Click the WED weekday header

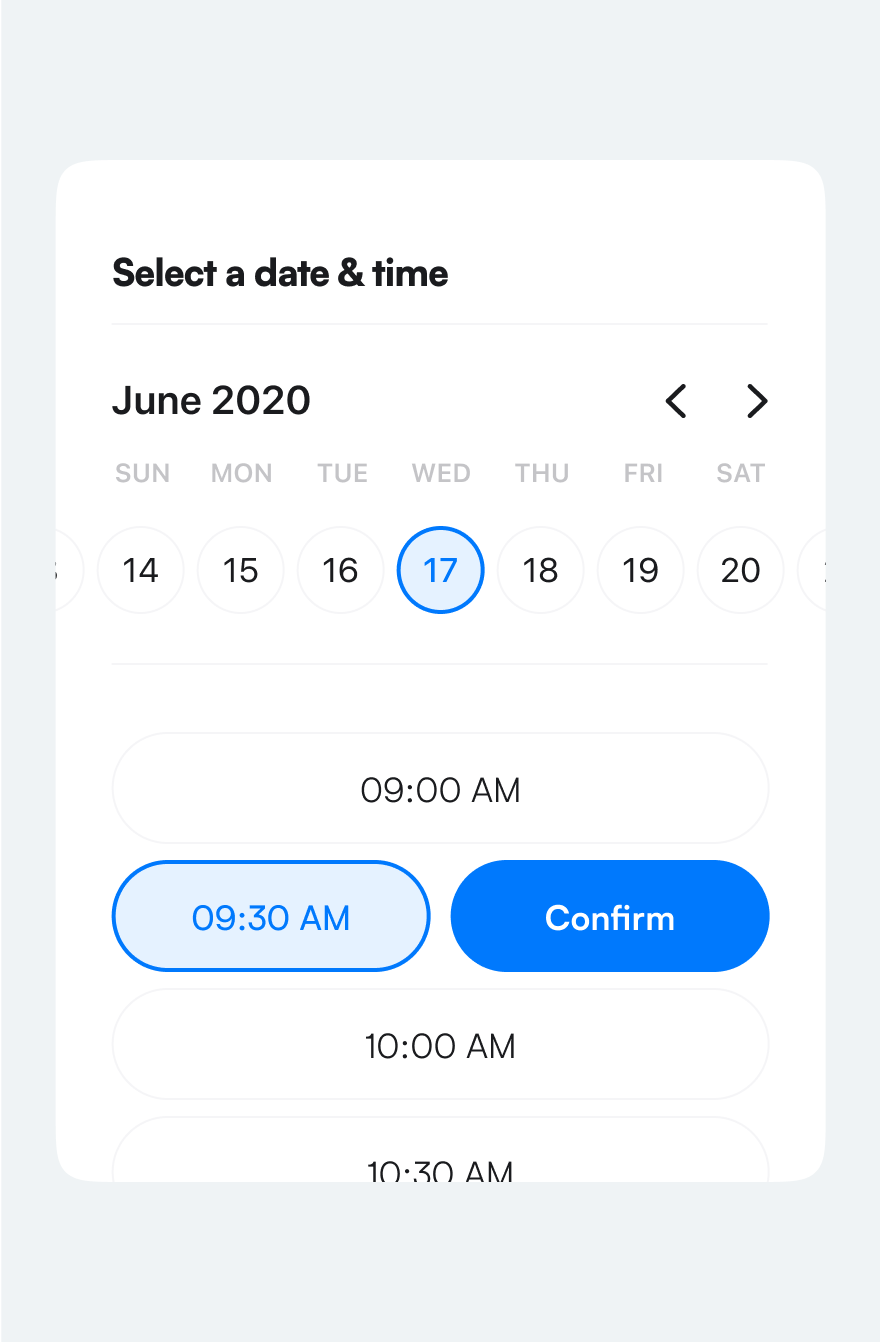click(x=441, y=473)
